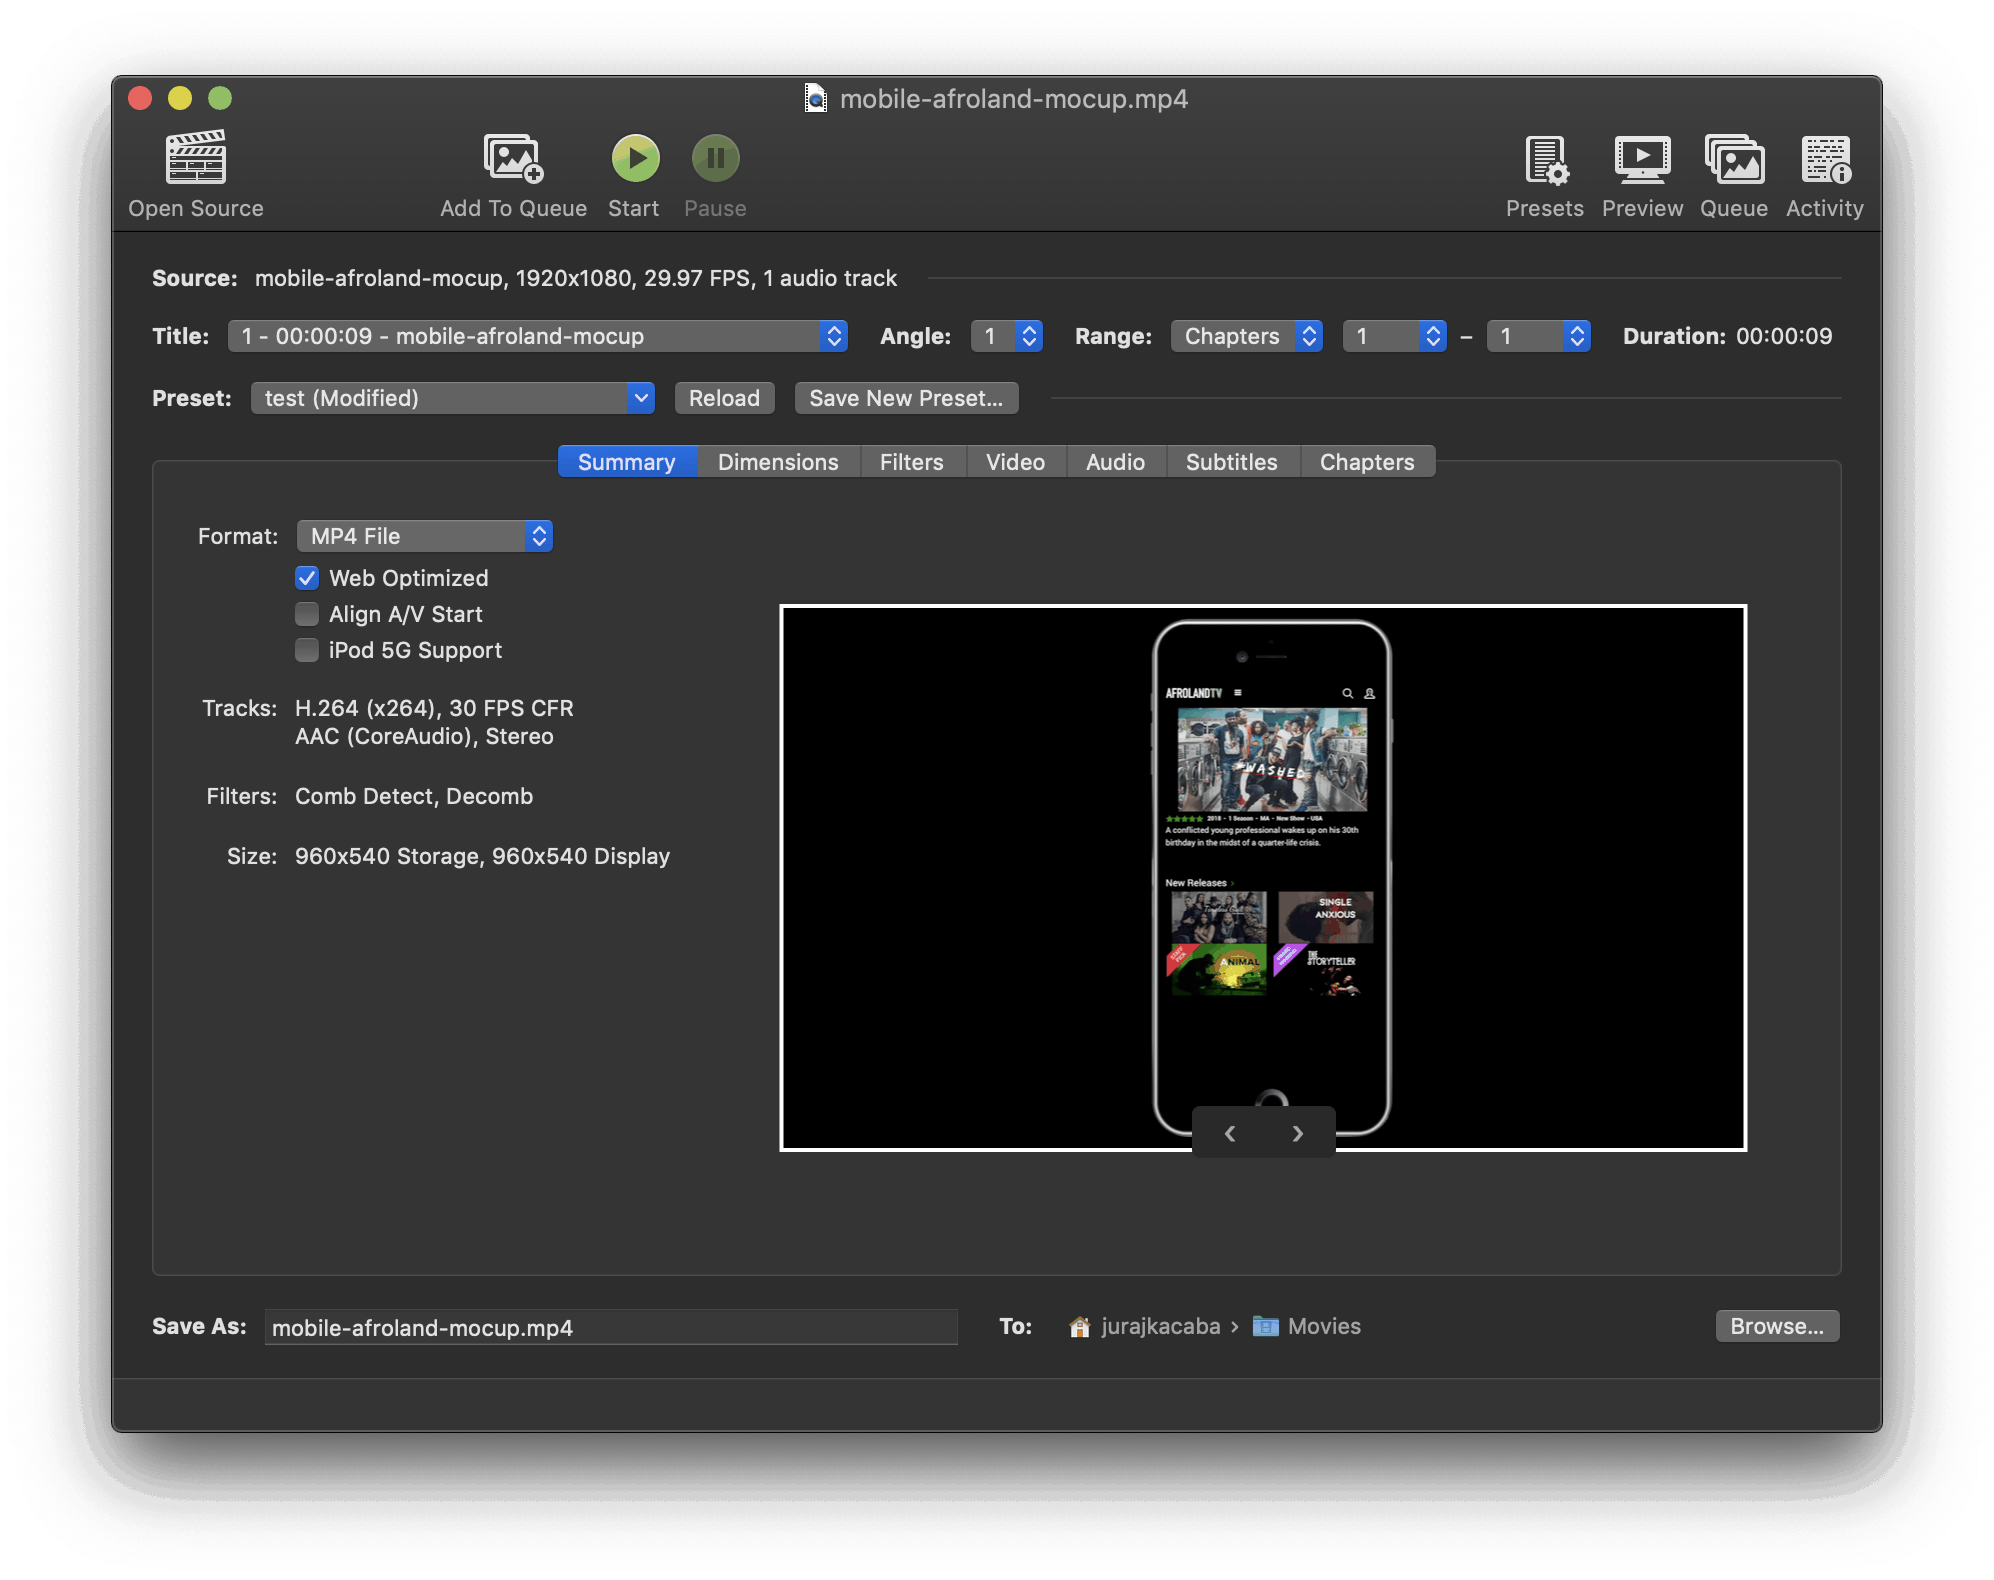Click the video preview thumbnail
The image size is (1994, 1580).
click(x=1263, y=877)
